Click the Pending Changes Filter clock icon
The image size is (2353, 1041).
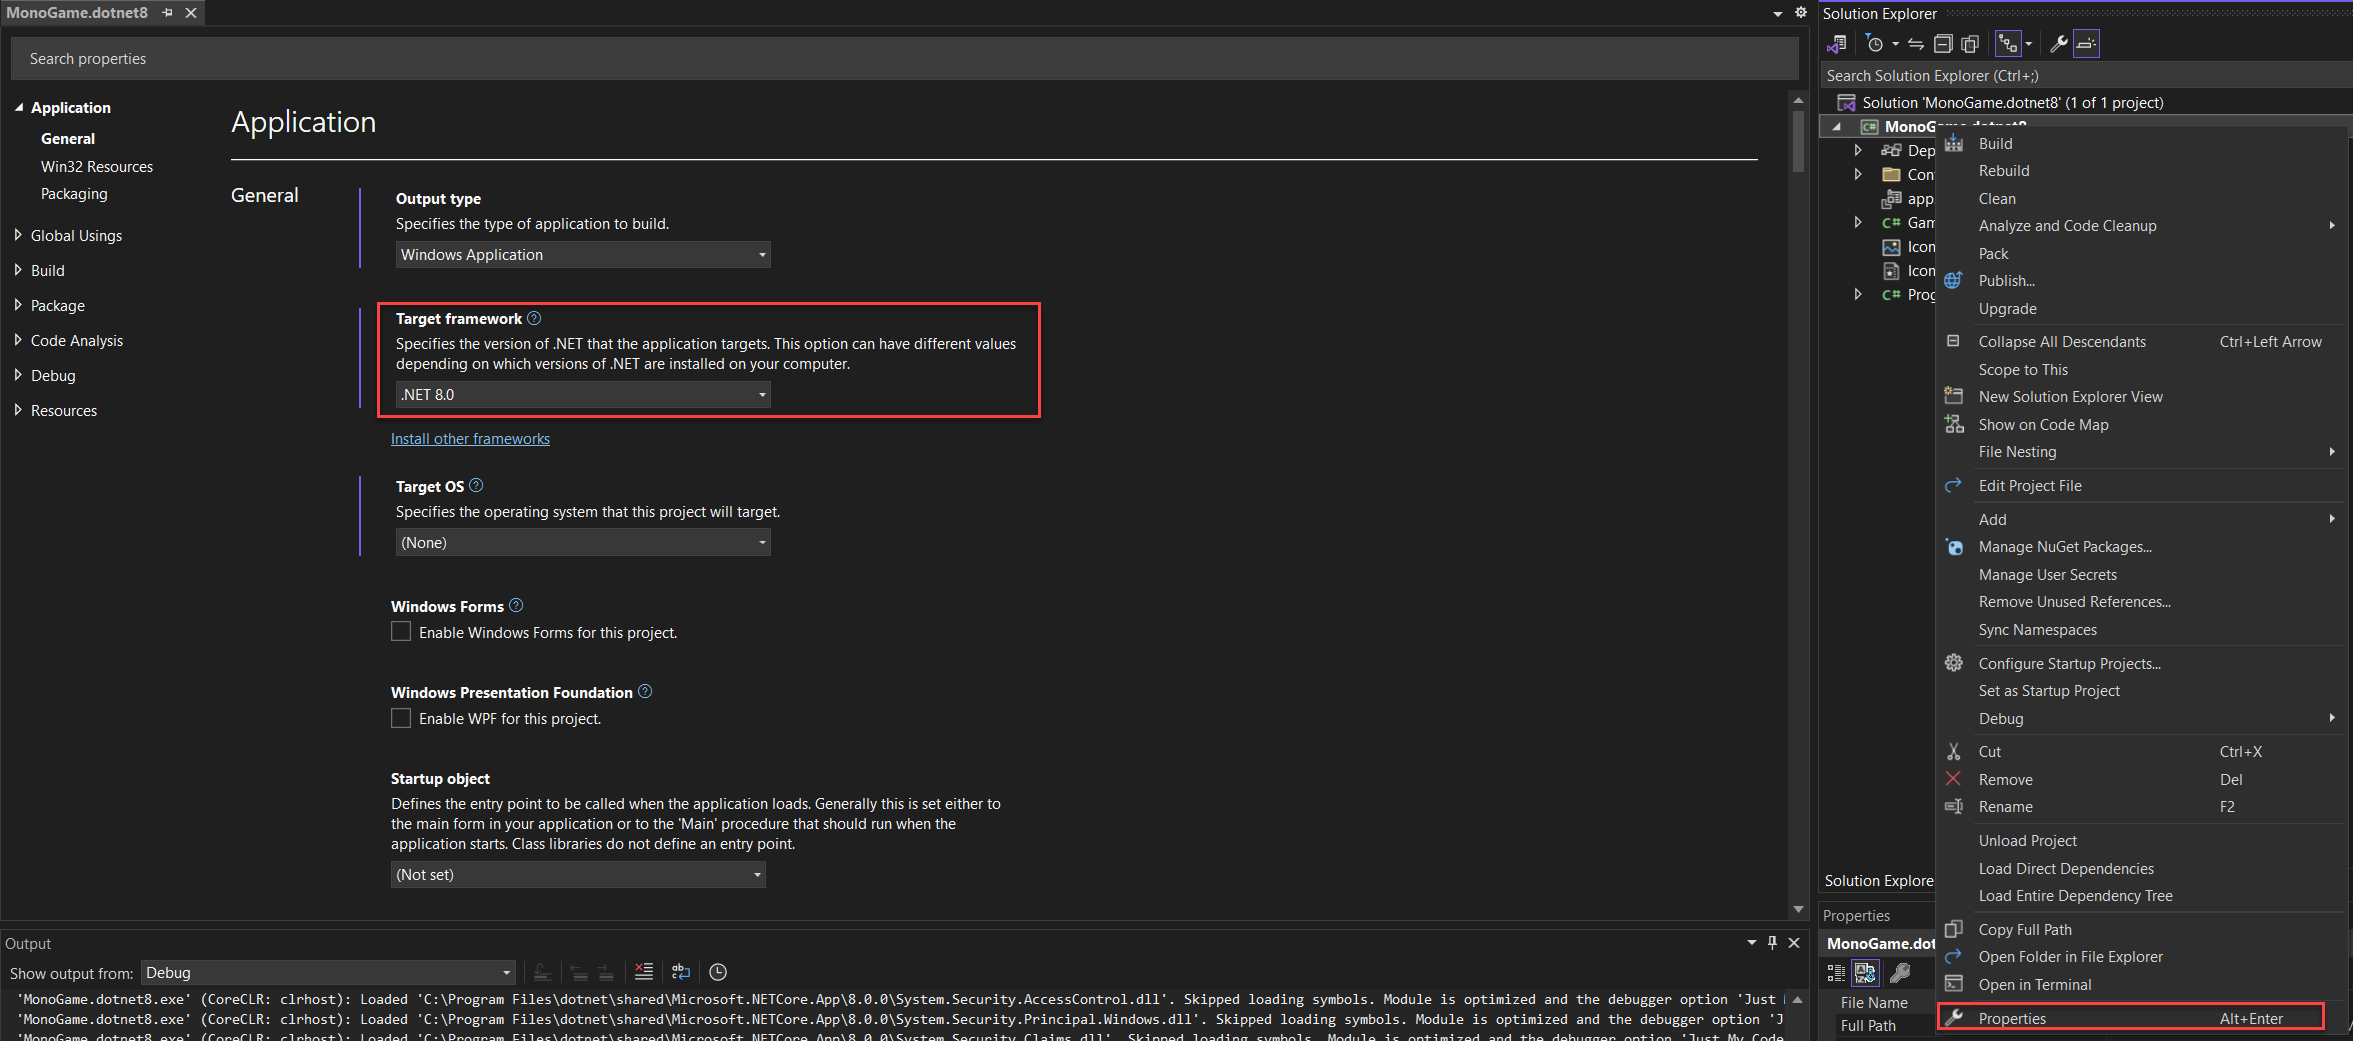1875,44
